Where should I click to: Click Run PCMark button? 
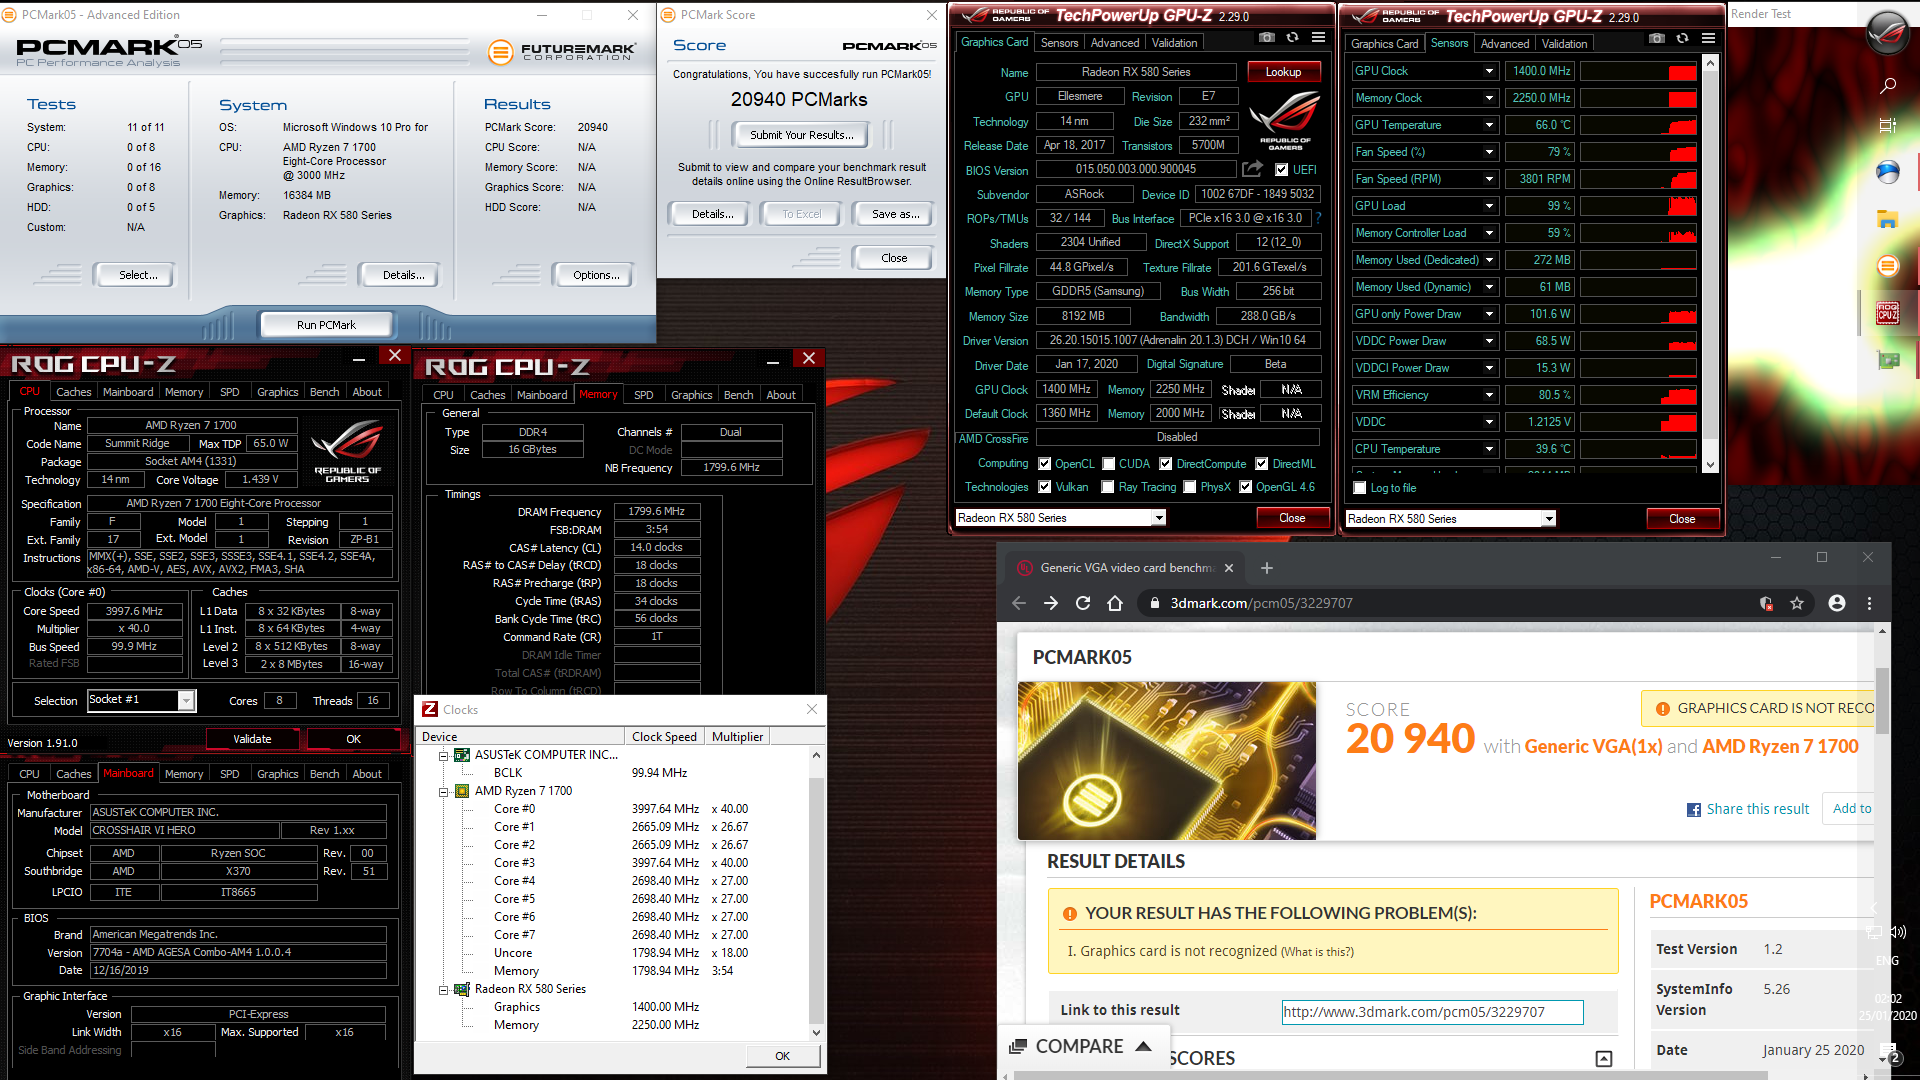tap(326, 325)
